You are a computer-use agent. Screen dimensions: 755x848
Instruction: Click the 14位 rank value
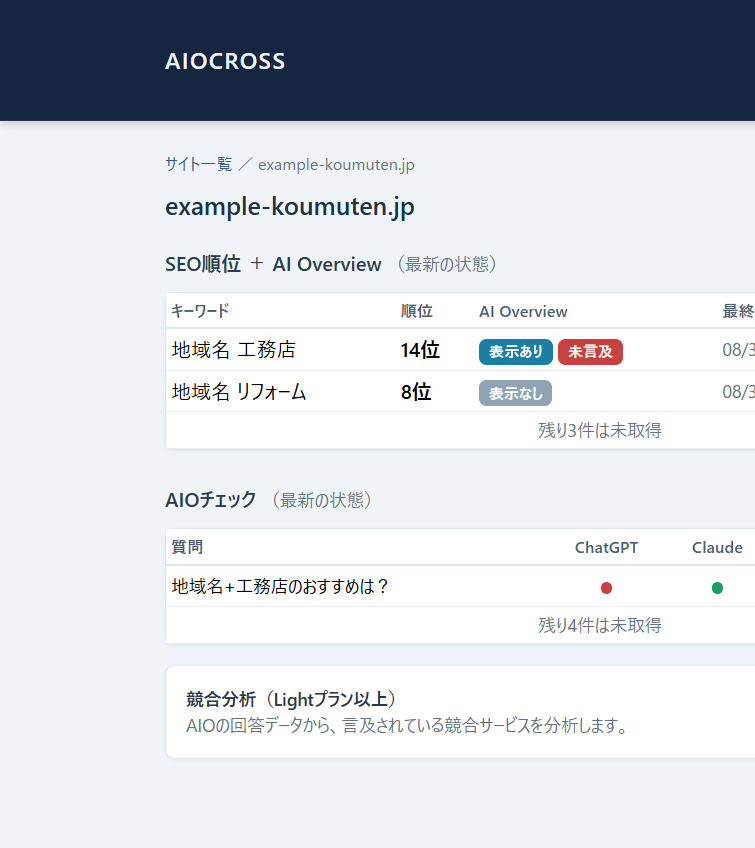pyautogui.click(x=420, y=350)
